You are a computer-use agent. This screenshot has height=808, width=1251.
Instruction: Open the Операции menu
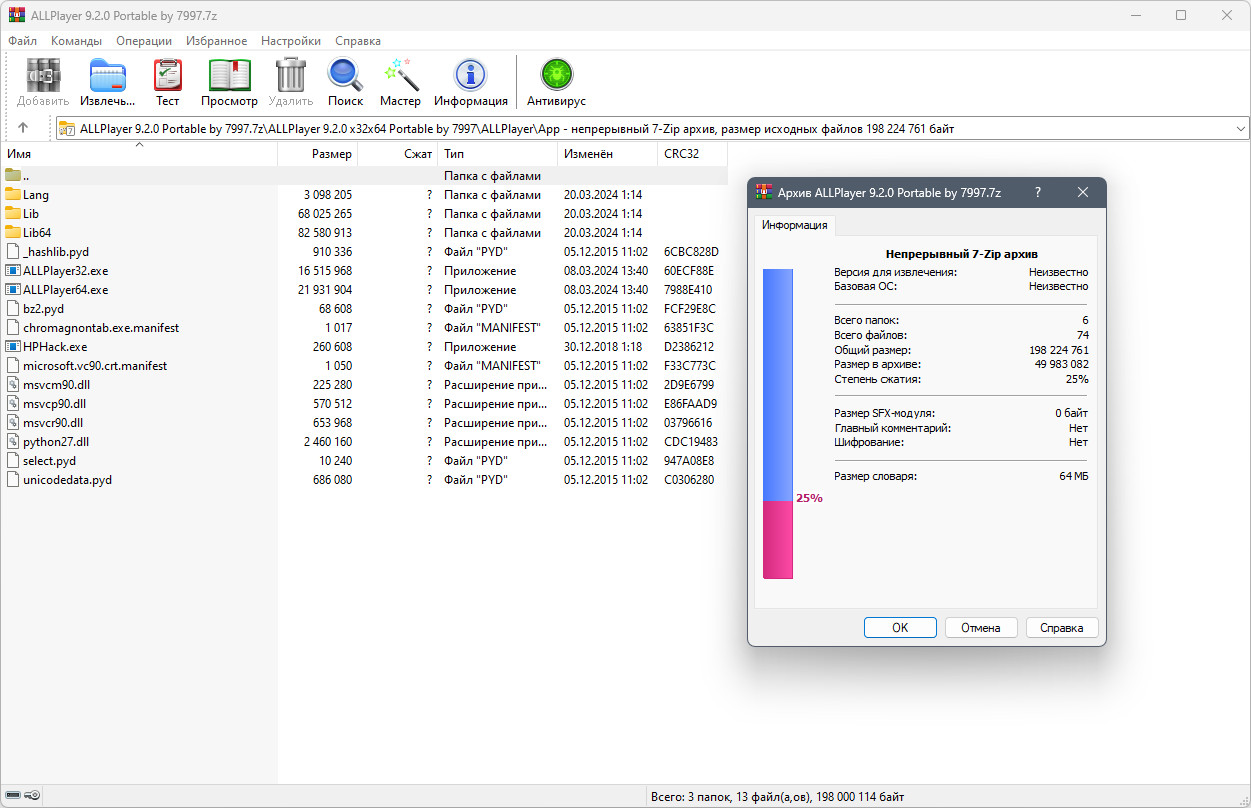[144, 41]
